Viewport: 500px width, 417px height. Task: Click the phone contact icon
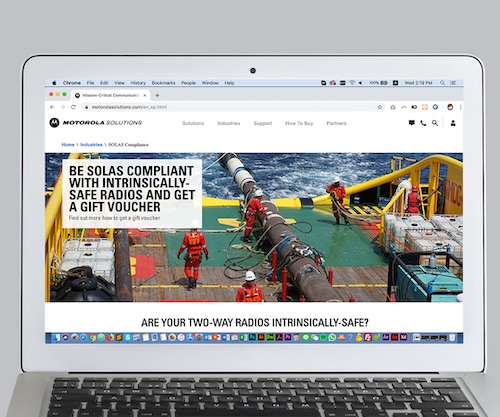click(x=423, y=123)
